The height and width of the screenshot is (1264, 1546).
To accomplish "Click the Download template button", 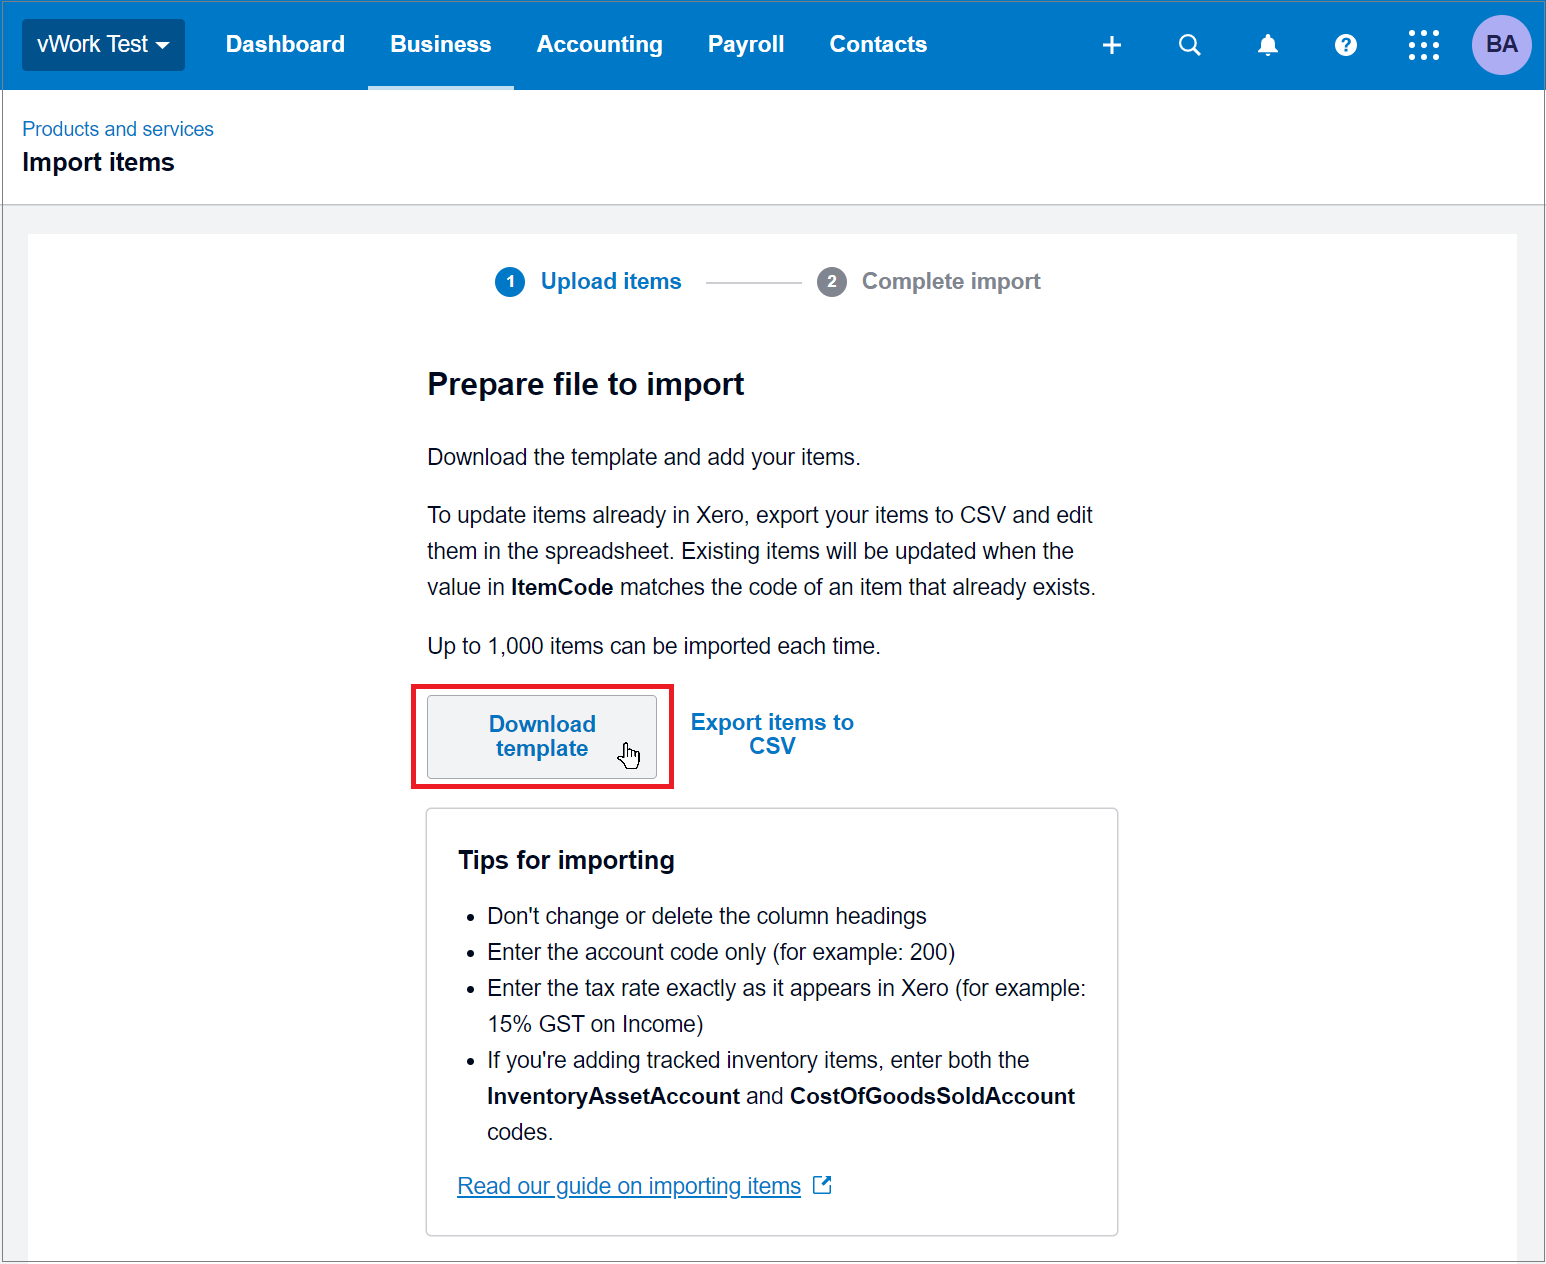I will (x=542, y=737).
